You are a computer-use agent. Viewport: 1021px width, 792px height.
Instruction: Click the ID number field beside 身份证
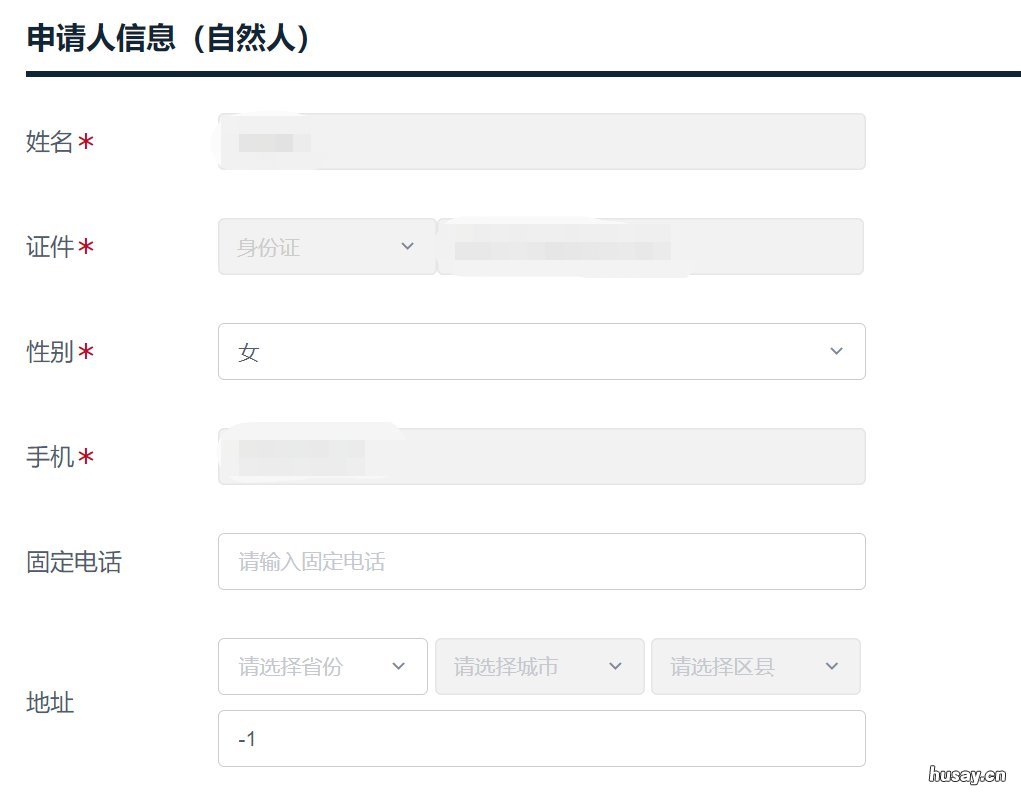[650, 247]
